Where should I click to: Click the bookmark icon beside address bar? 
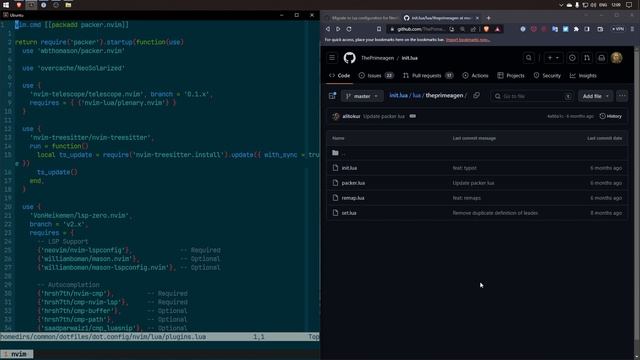click(x=379, y=29)
